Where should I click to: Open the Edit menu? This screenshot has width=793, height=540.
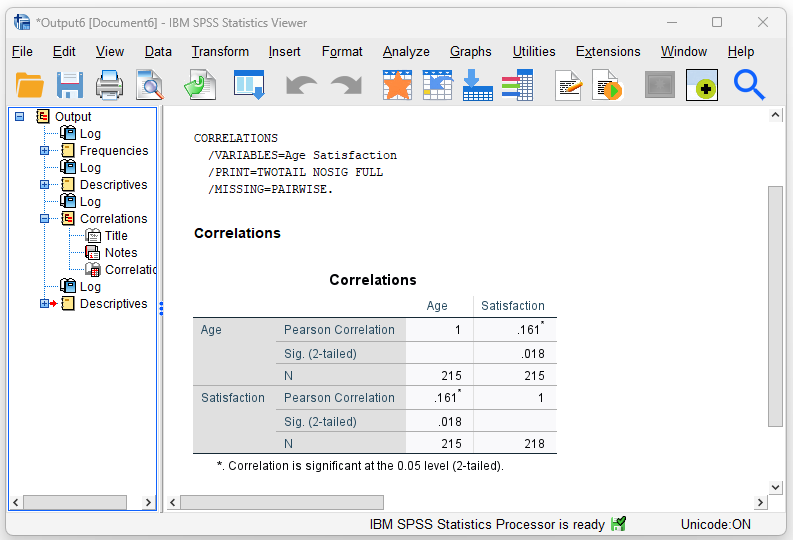[x=64, y=52]
